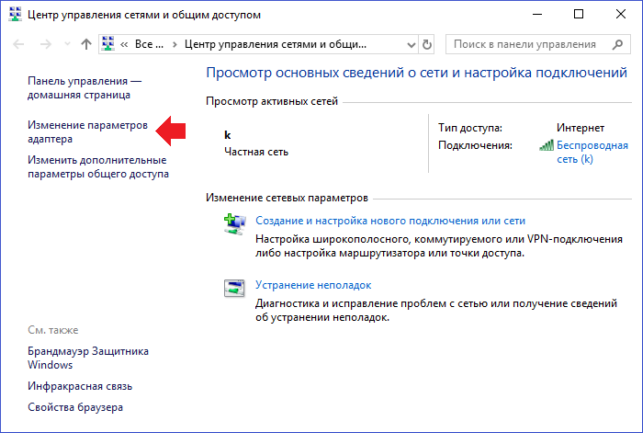Open 'Изменить дополнительные параметры общего доступа'
Viewport: 643px width, 433px height.
point(98,167)
